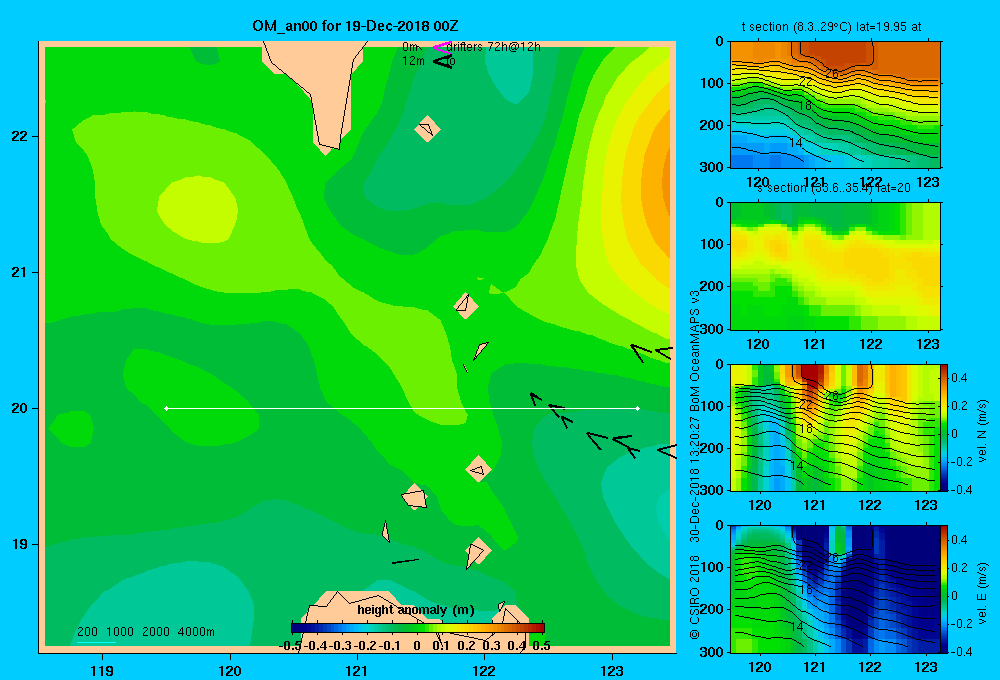Click the island near 18.9N 121.9E
The height and width of the screenshot is (680, 1000).
[x=478, y=552]
